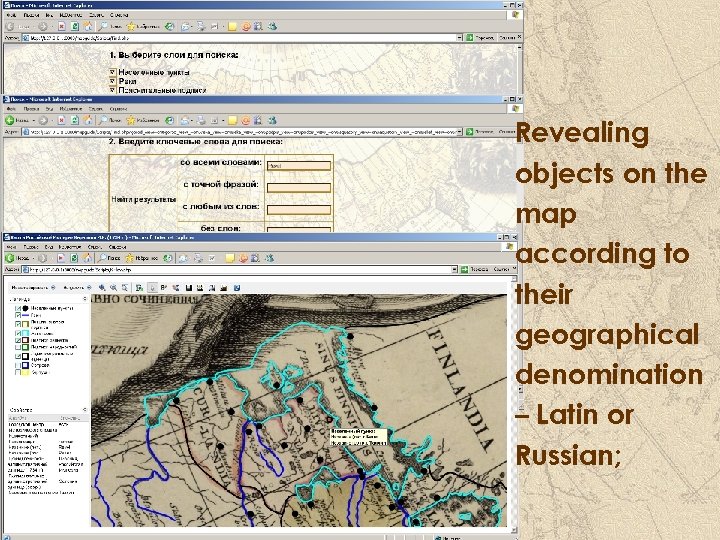This screenshot has height=540, width=720.
Task: Enable unchecked yellow swatch layer in legend
Action: coord(18,372)
